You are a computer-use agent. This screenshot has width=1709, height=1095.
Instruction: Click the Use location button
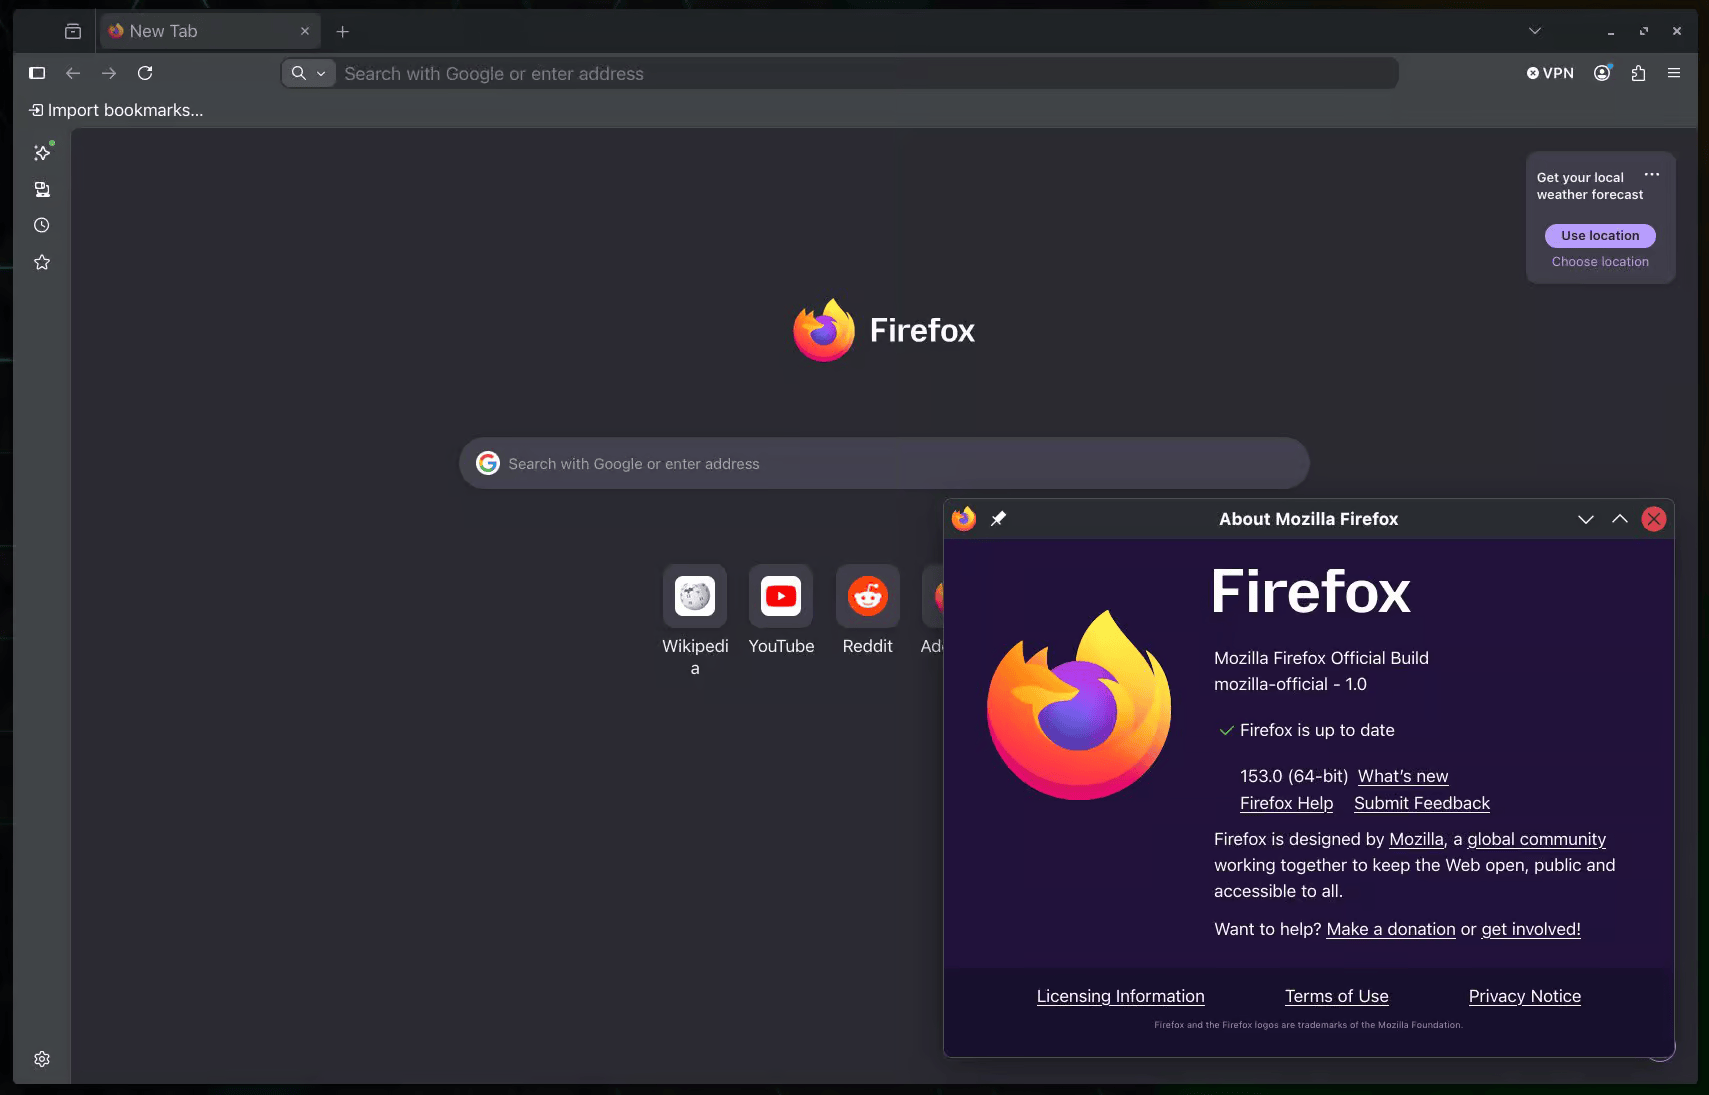point(1600,236)
